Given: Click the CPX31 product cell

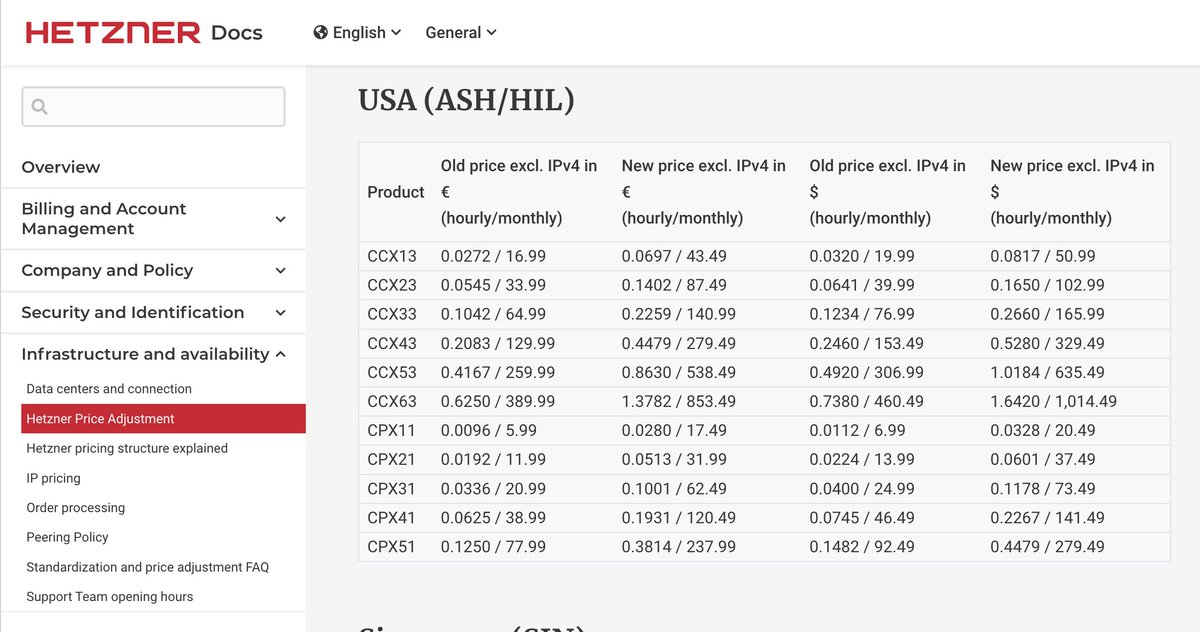Looking at the screenshot, I should (x=391, y=489).
